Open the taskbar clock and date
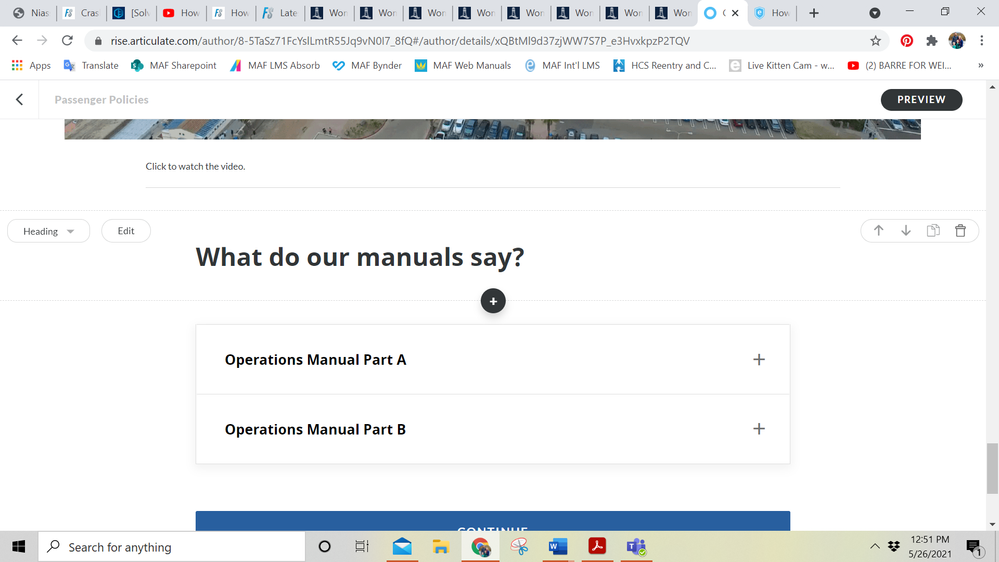This screenshot has width=999, height=562. coord(930,547)
